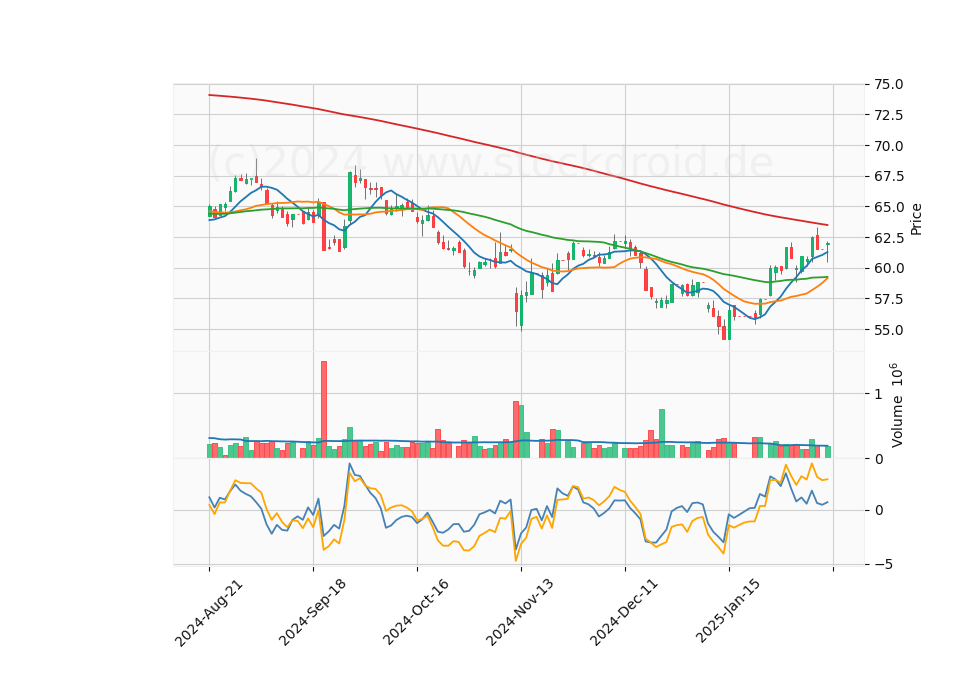Click the 70.0 price axis value
960x690 pixels.
click(x=887, y=146)
